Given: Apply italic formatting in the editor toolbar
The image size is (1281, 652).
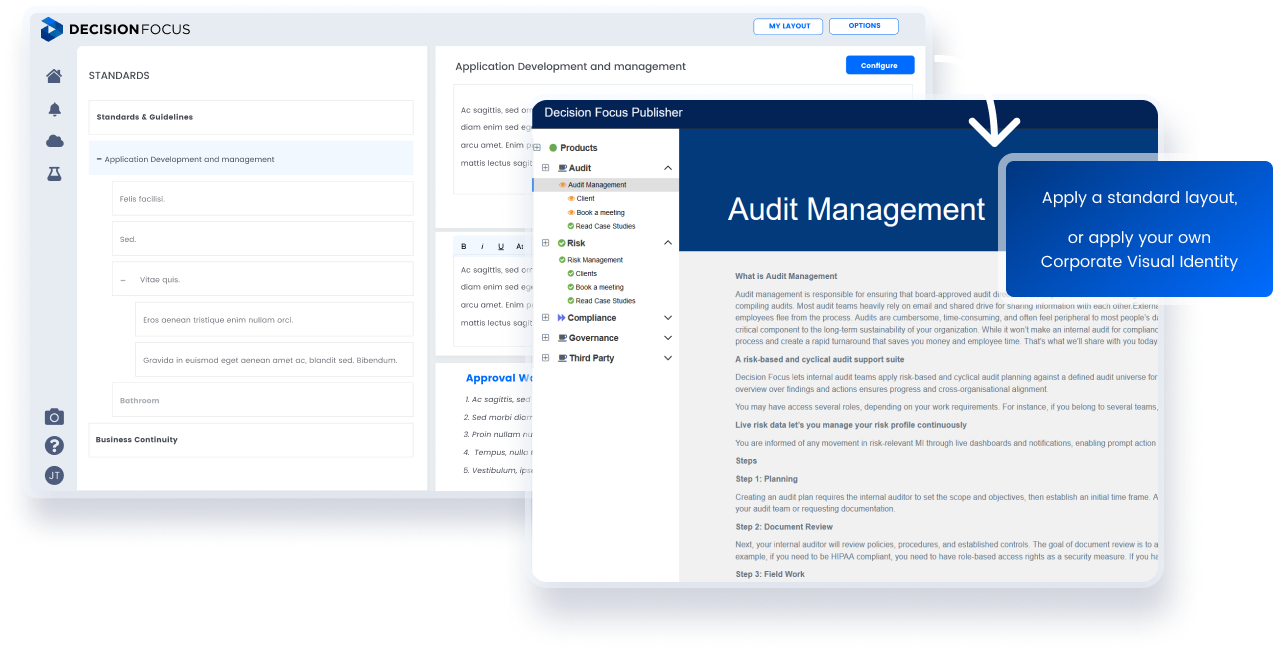Looking at the screenshot, I should (482, 246).
